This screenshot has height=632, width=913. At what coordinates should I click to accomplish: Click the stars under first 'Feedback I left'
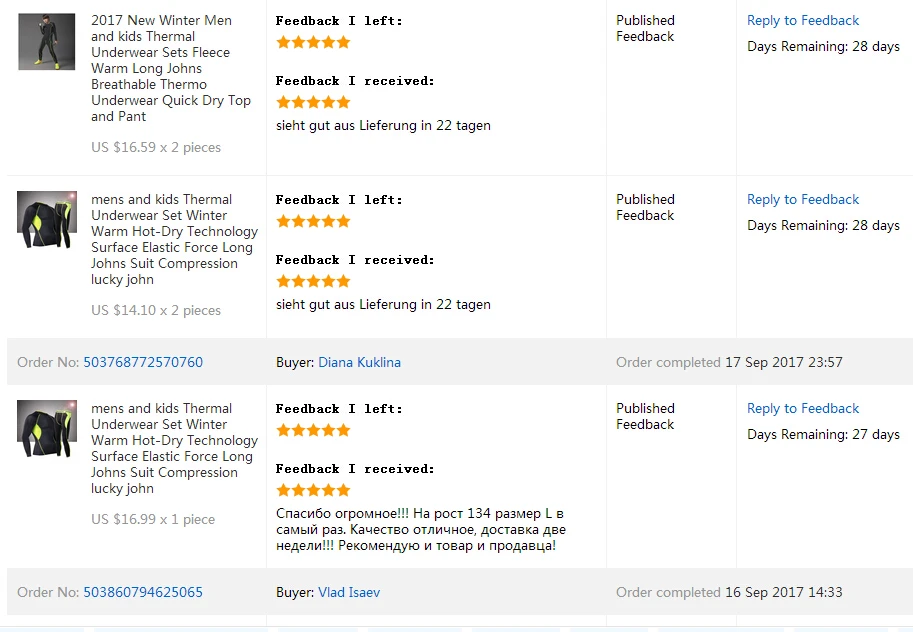[313, 42]
